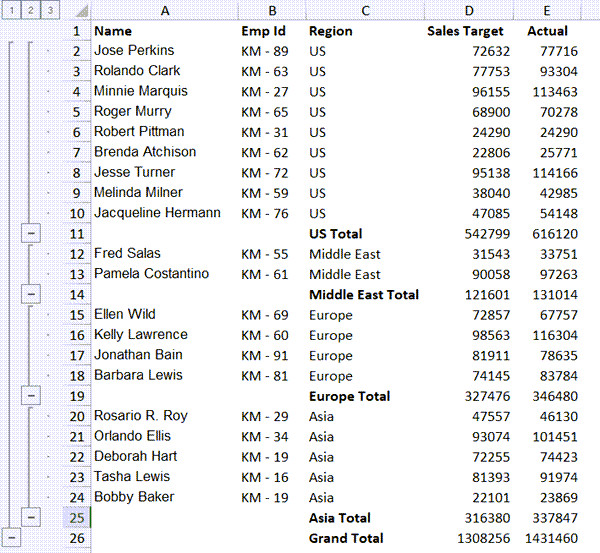Click the Grand Total actual value 1431460

pos(549,538)
